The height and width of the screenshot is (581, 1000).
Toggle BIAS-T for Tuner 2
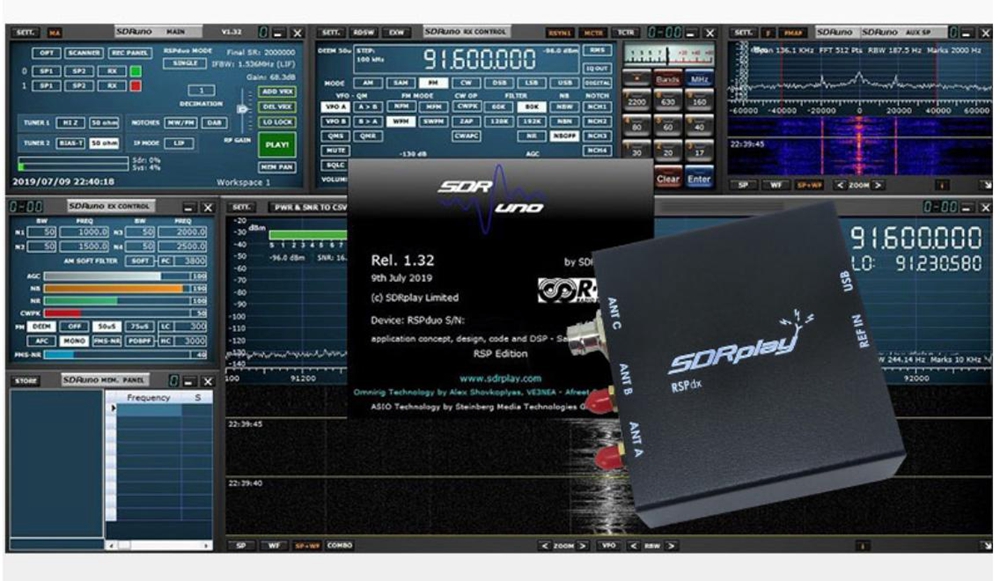(x=71, y=143)
